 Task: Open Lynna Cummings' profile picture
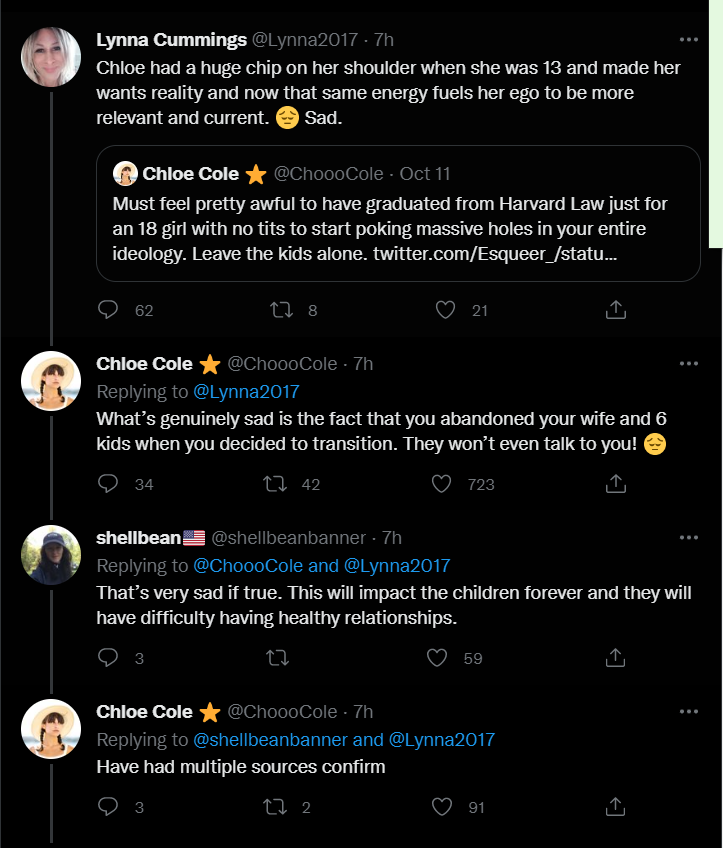click(51, 57)
